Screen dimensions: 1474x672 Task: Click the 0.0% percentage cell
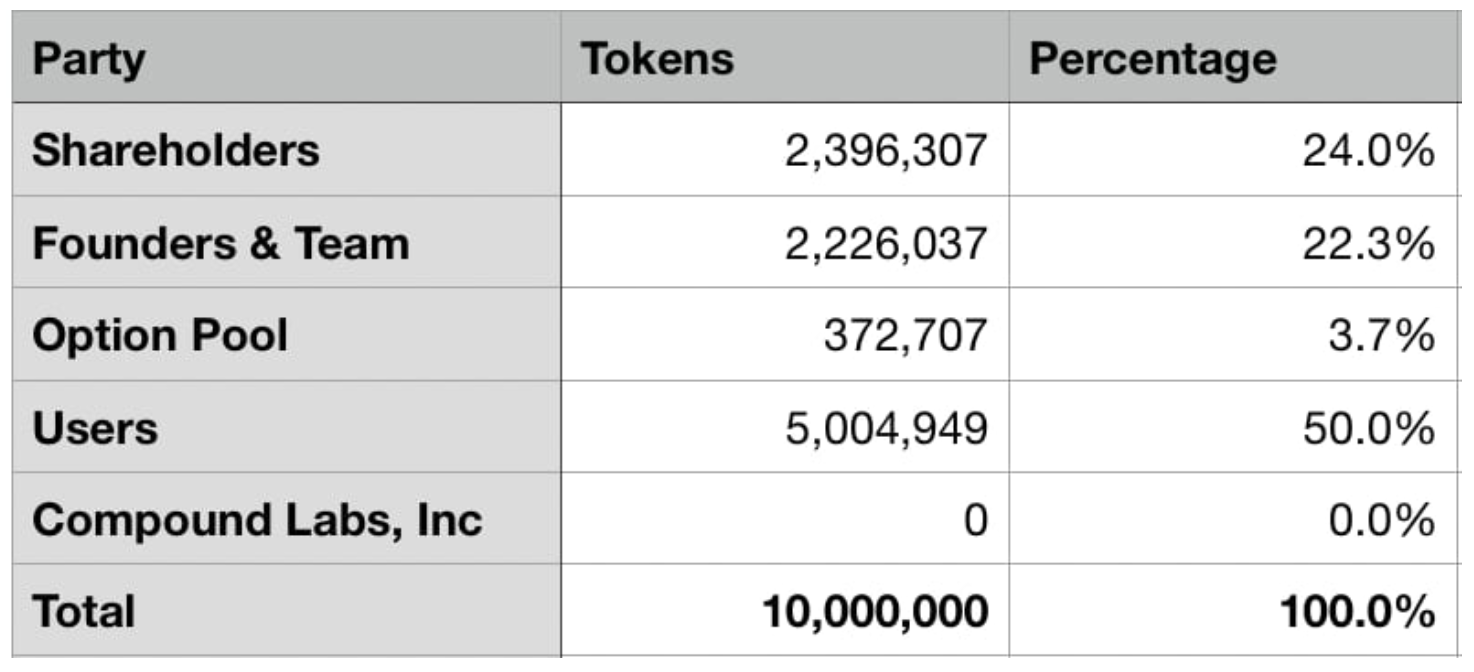click(1234, 518)
